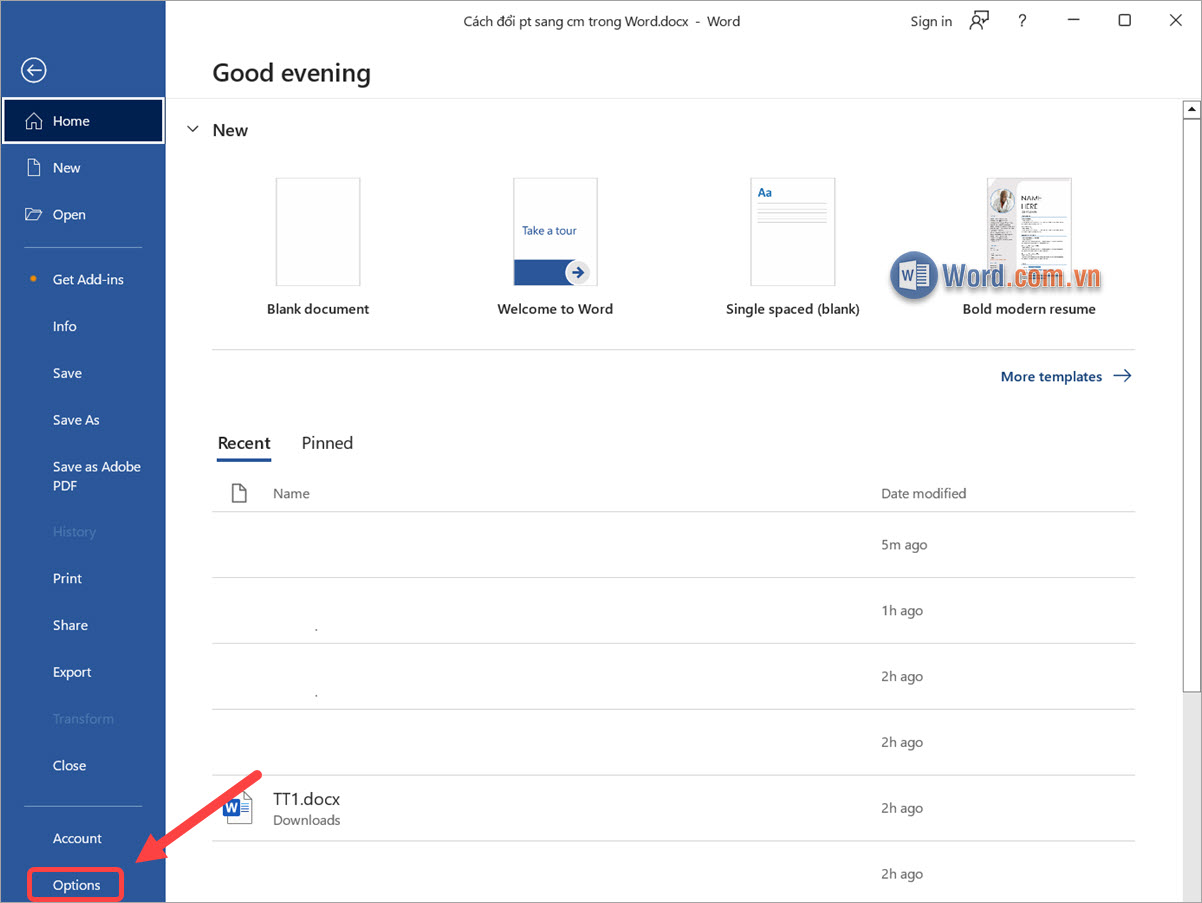Follow the More templates link
The width and height of the screenshot is (1202, 903).
click(1065, 376)
